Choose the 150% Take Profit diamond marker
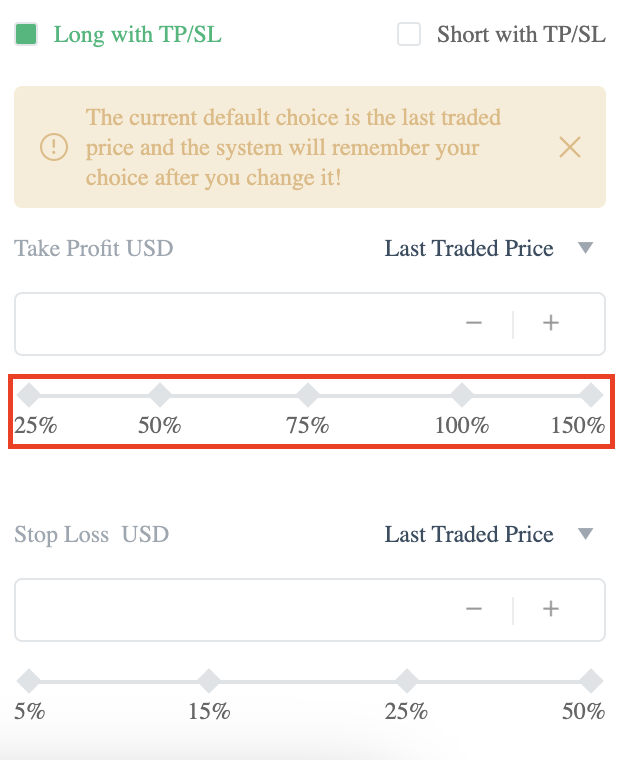Screen dimensions: 622x760 [x=591, y=395]
